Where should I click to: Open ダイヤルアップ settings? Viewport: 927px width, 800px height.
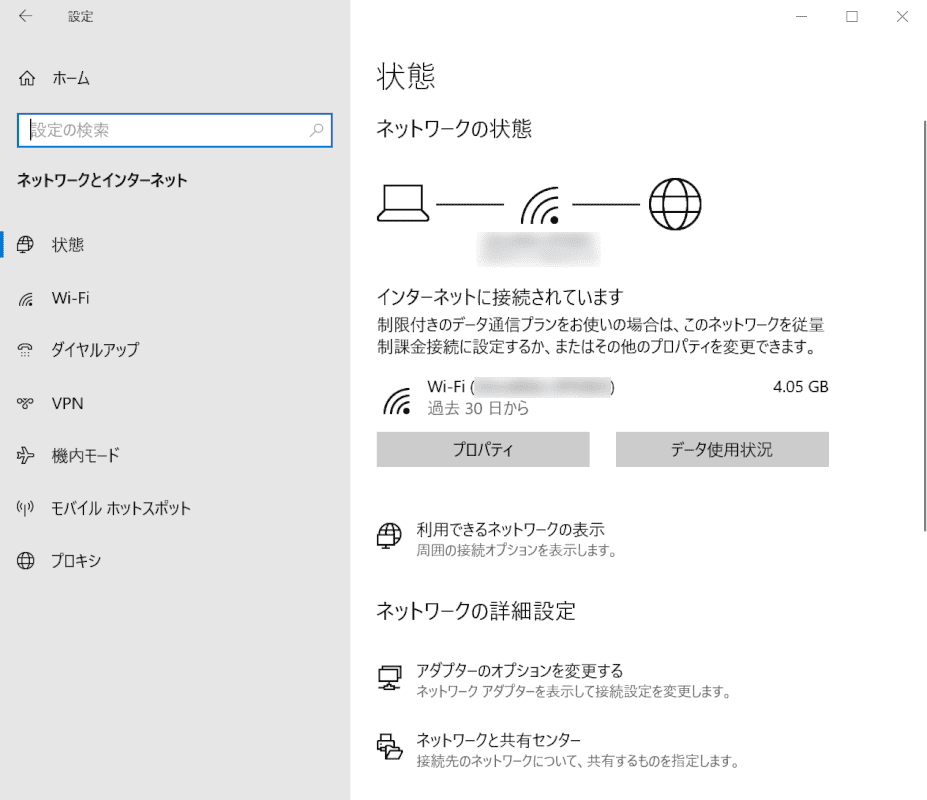coord(175,350)
